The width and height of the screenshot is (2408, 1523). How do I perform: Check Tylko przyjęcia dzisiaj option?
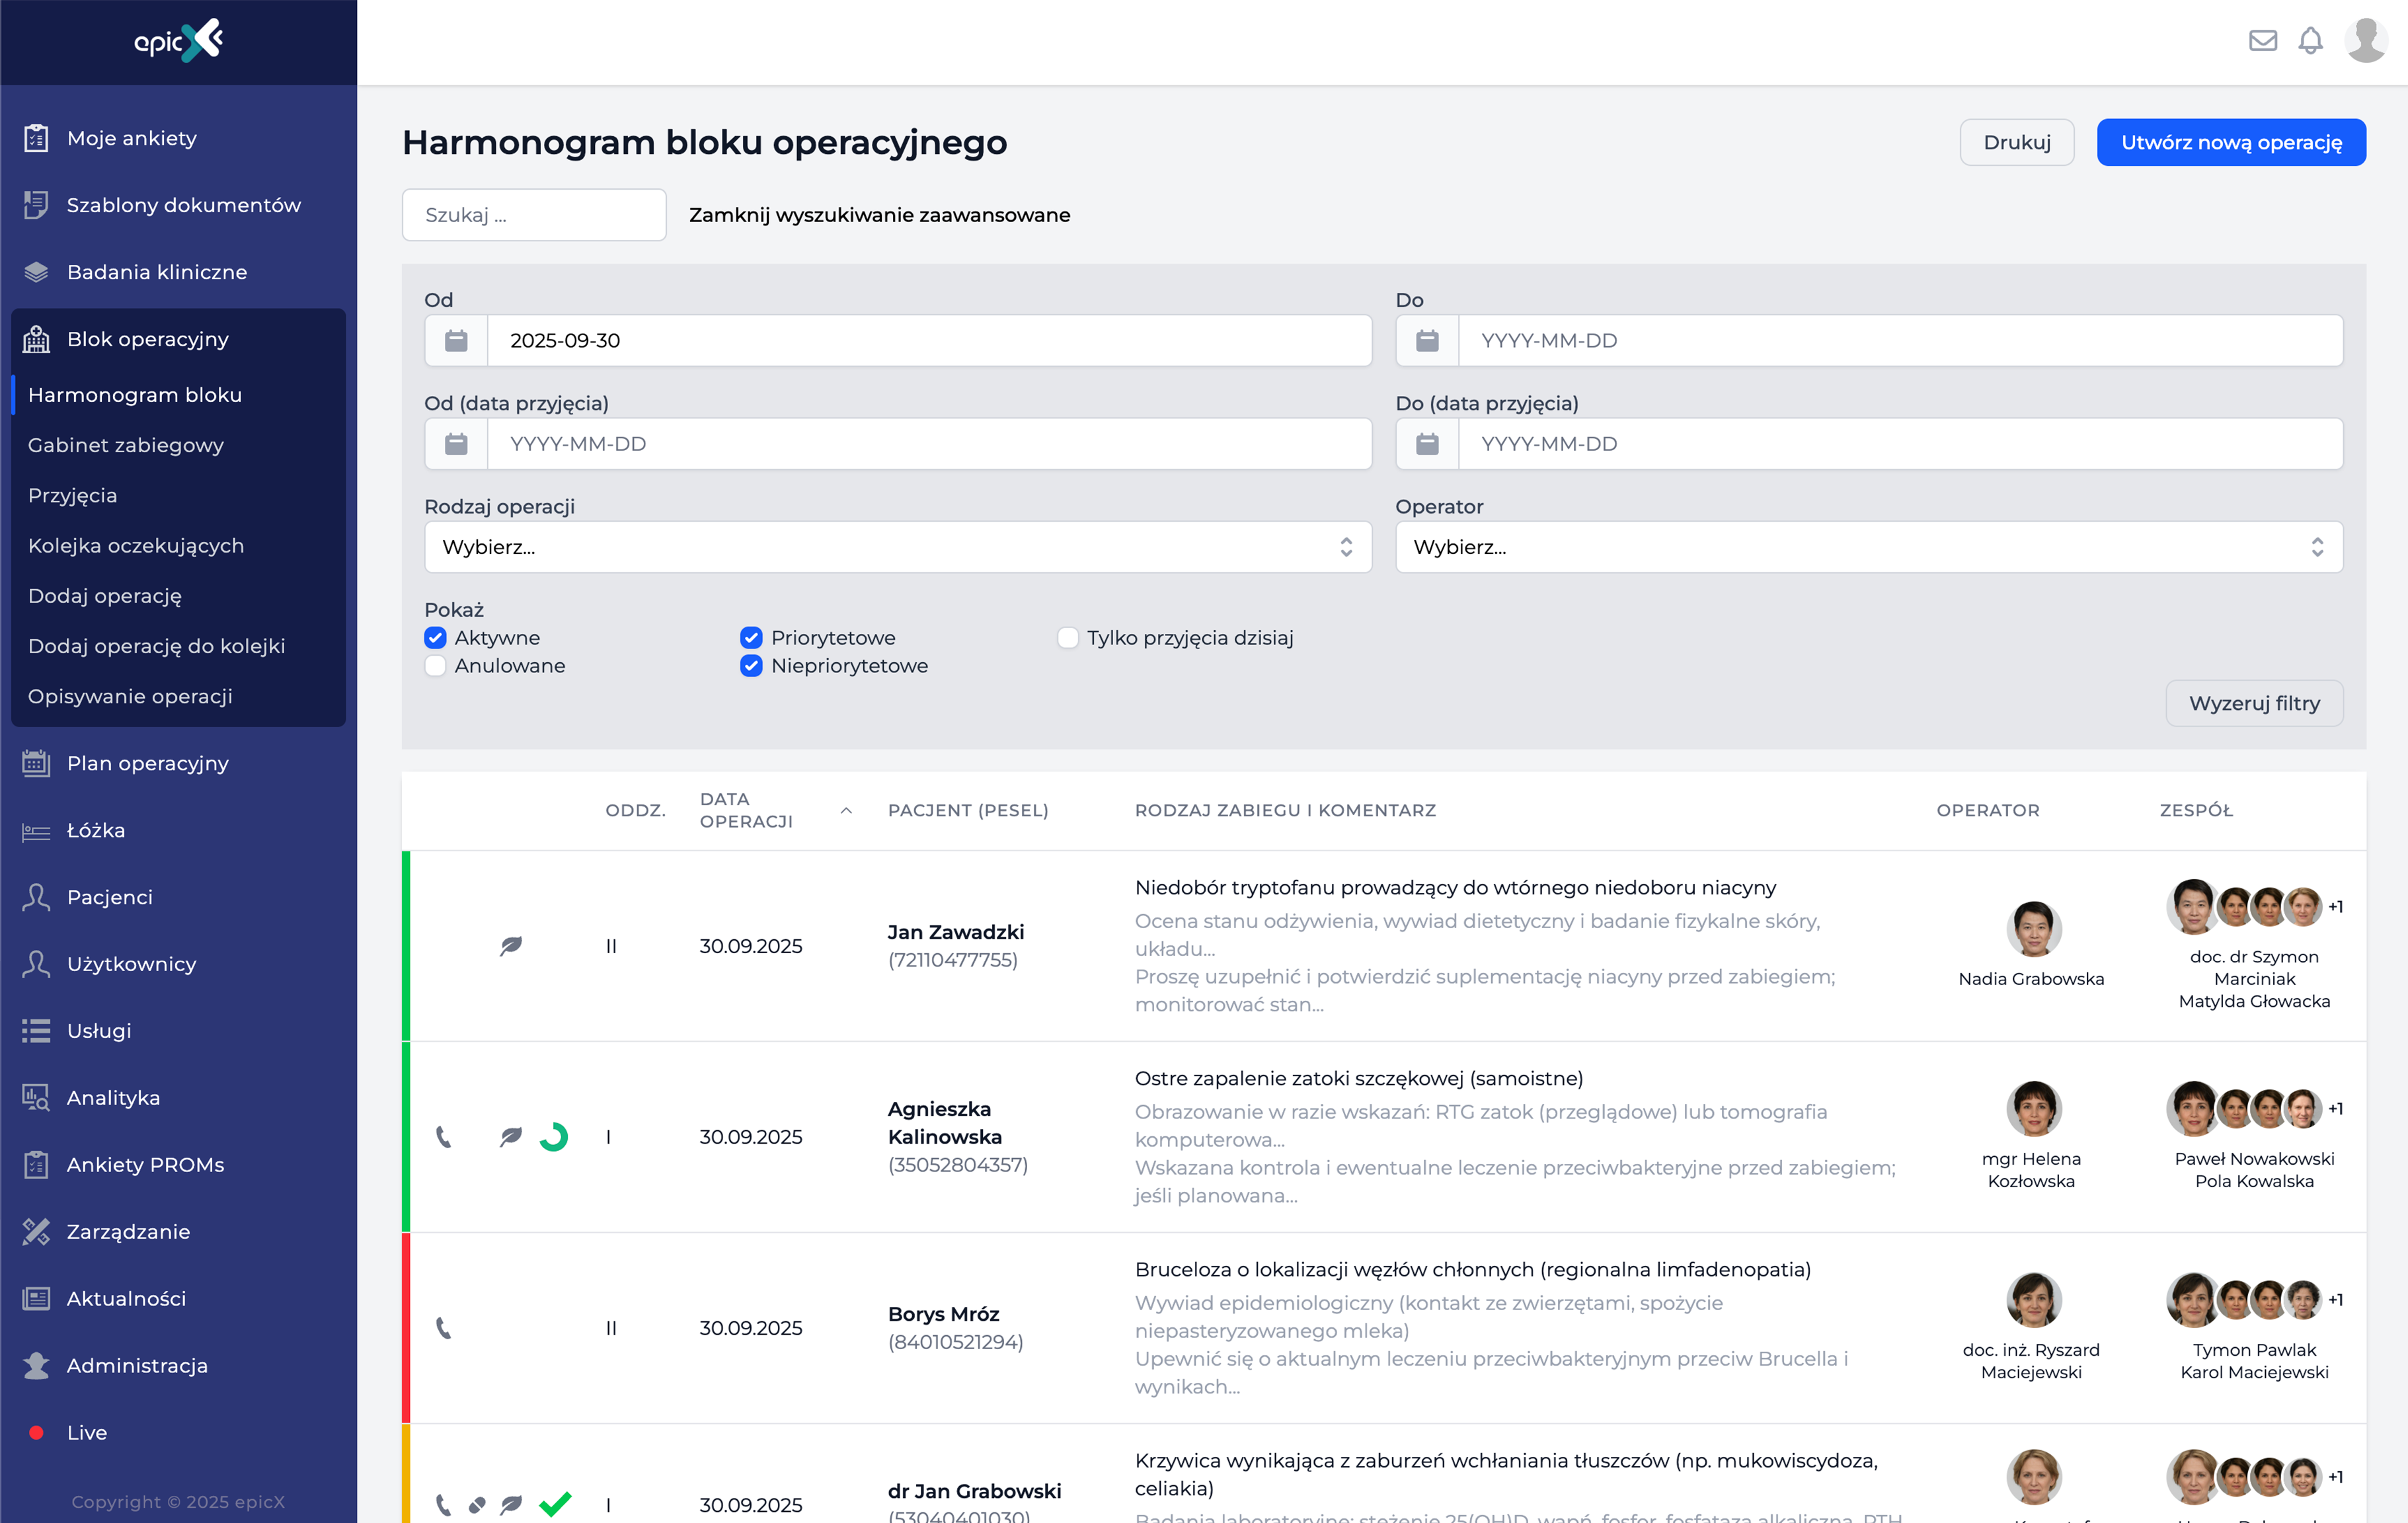pos(1068,638)
